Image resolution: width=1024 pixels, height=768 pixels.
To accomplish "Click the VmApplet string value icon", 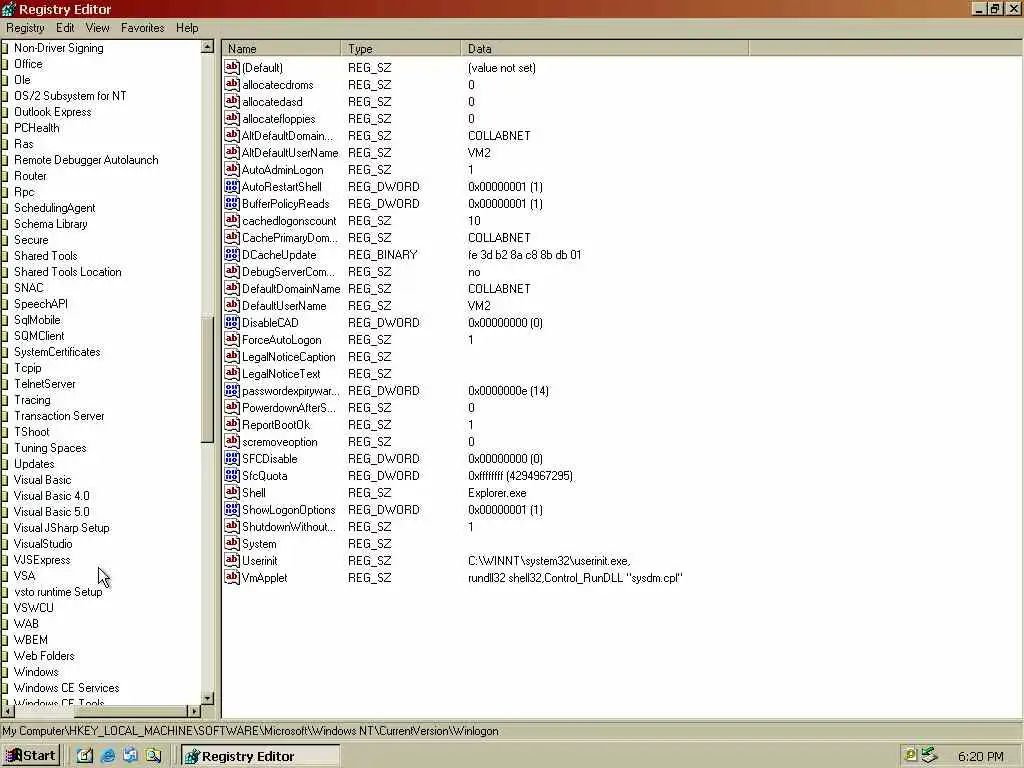I will (232, 577).
